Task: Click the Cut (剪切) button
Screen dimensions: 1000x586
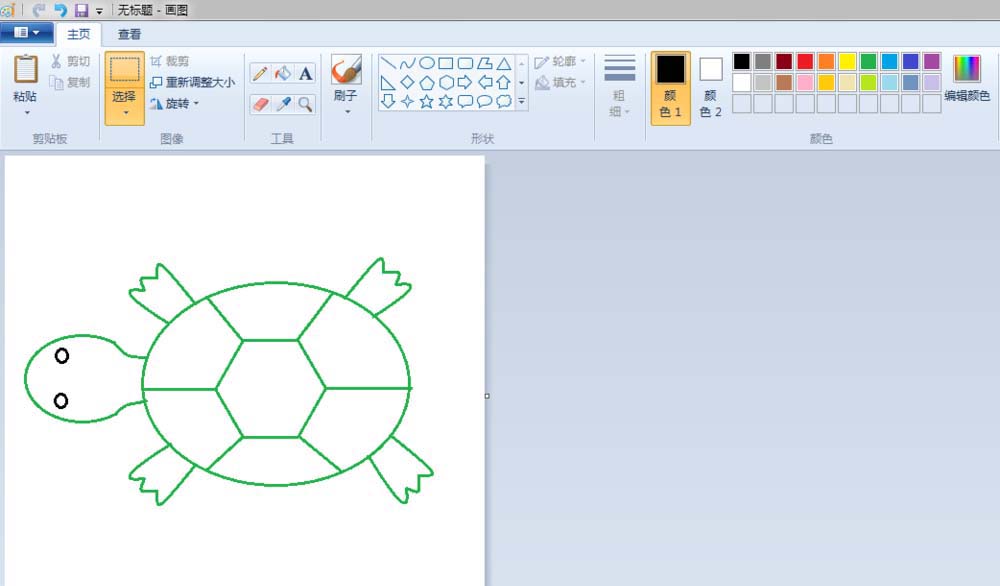Action: (70, 61)
